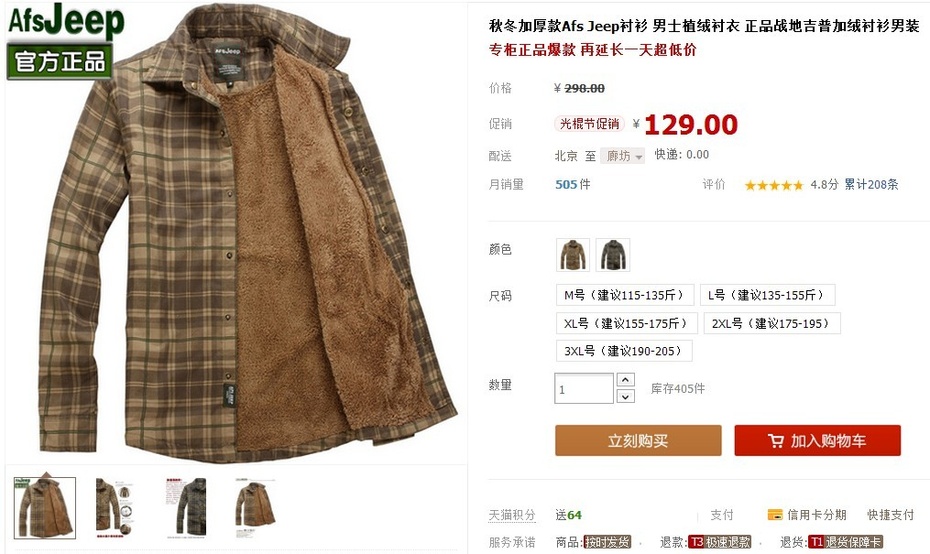
Task: Choose the 3XL号（建议190-205）size option
Action: click(x=624, y=351)
